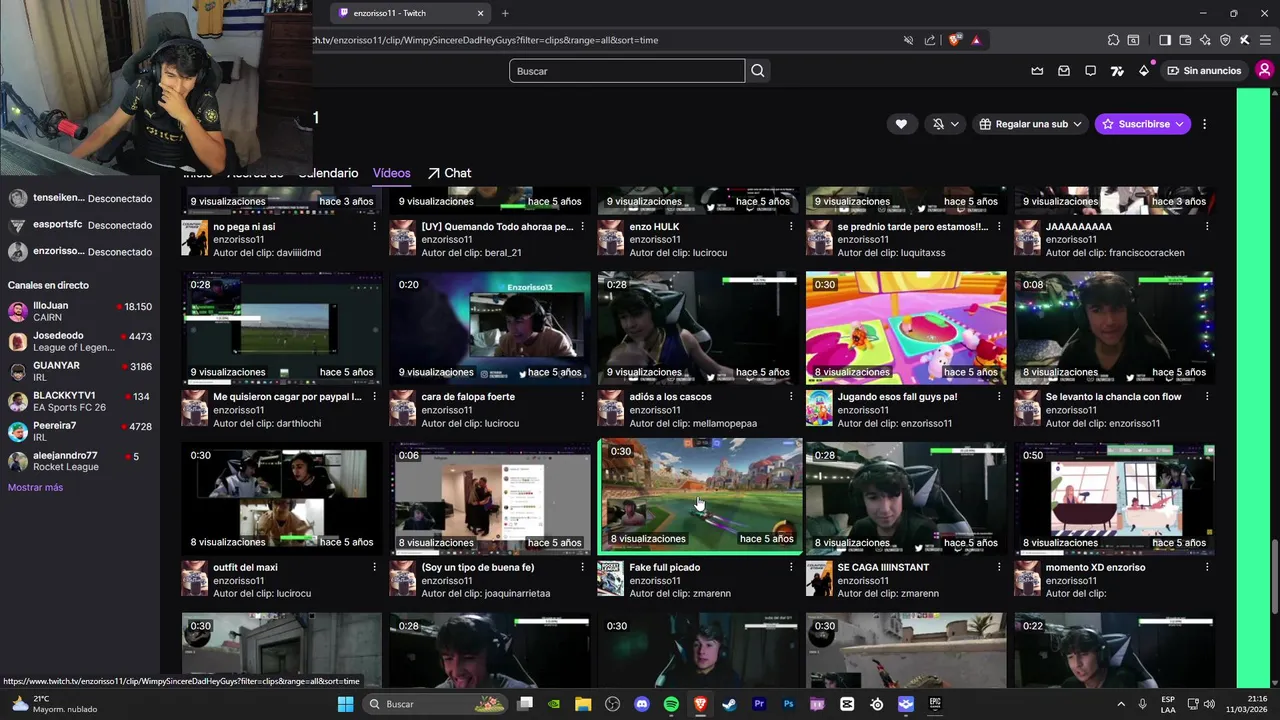Image resolution: width=1280 pixels, height=720 pixels.
Task: Play the 'SE CAGA IIIINSTANT' clip thumbnail
Action: 906,498
